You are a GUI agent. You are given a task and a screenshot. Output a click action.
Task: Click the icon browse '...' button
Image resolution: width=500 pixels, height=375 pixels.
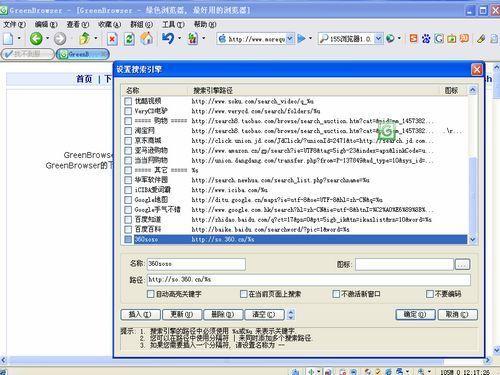462,264
